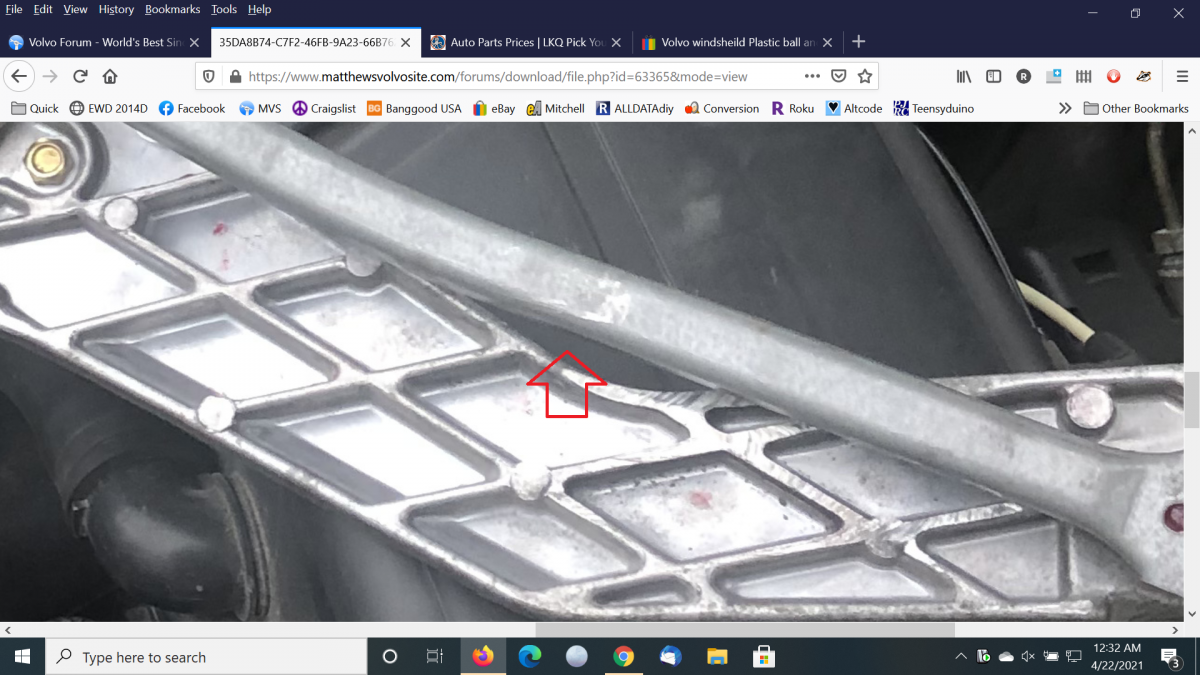Show hidden system tray icons
The height and width of the screenshot is (675, 1200).
pyautogui.click(x=961, y=657)
